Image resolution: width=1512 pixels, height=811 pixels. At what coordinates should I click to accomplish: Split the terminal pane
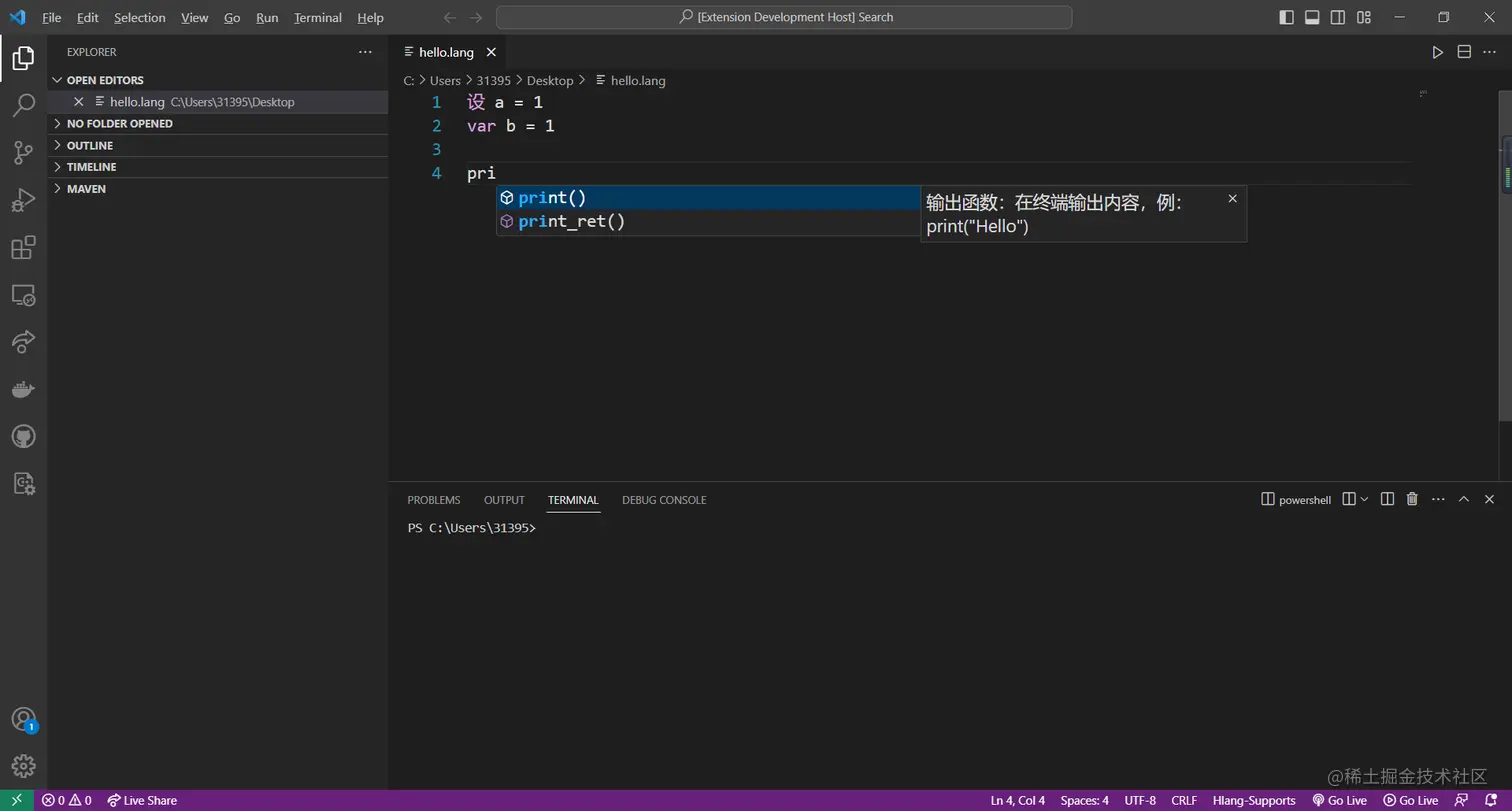click(x=1387, y=499)
